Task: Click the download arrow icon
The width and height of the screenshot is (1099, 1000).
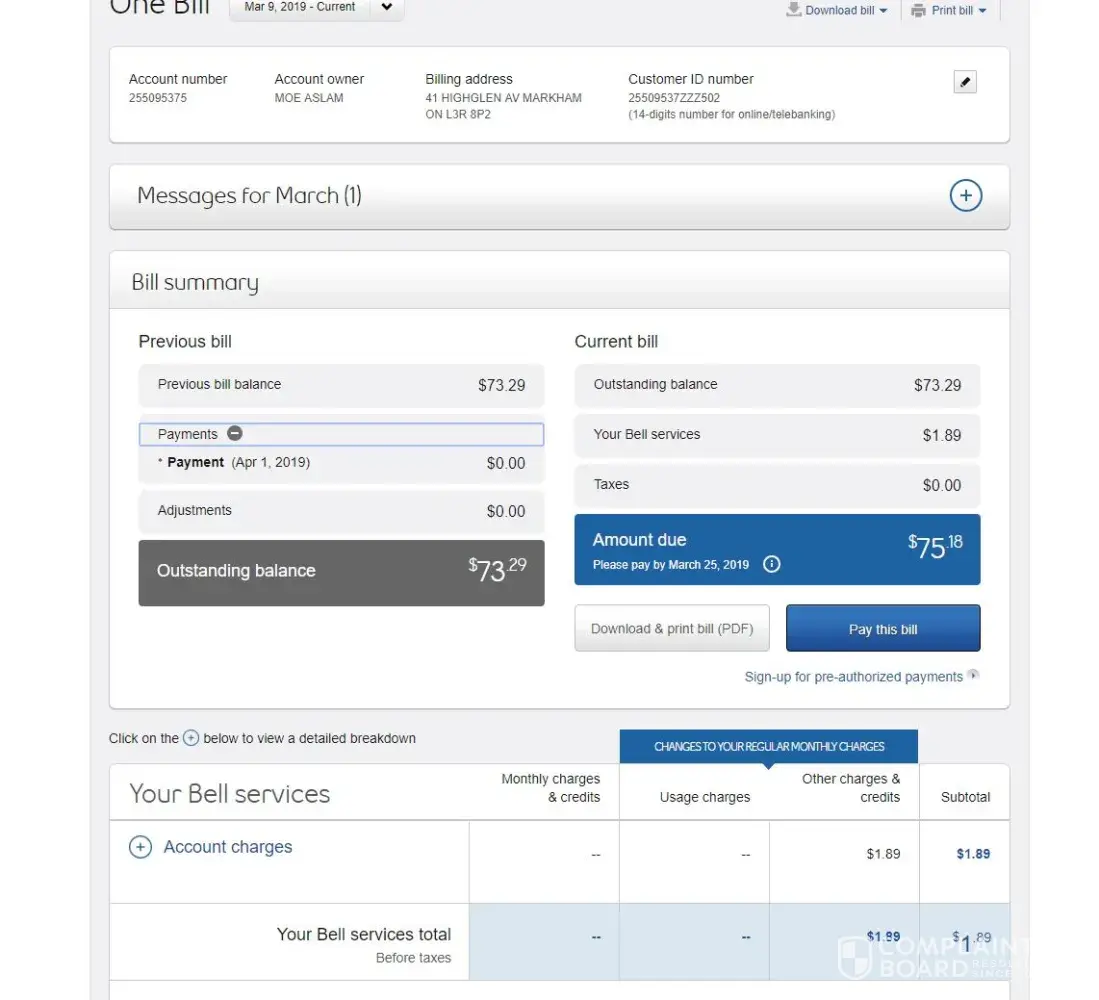Action: [x=794, y=9]
